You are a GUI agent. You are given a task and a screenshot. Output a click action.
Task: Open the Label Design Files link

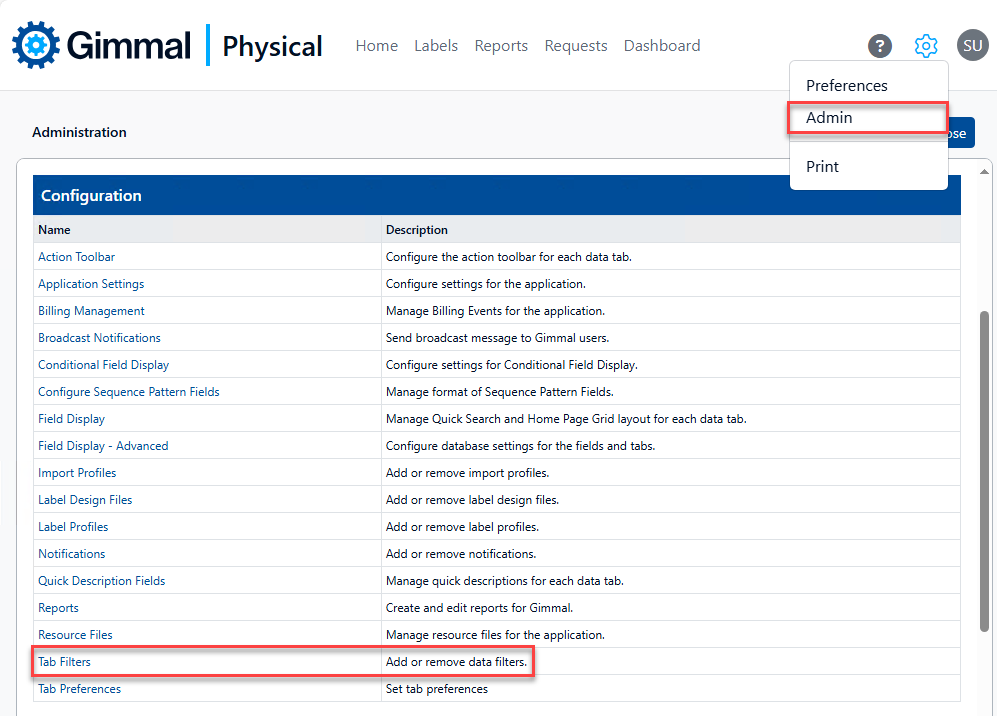(x=85, y=500)
